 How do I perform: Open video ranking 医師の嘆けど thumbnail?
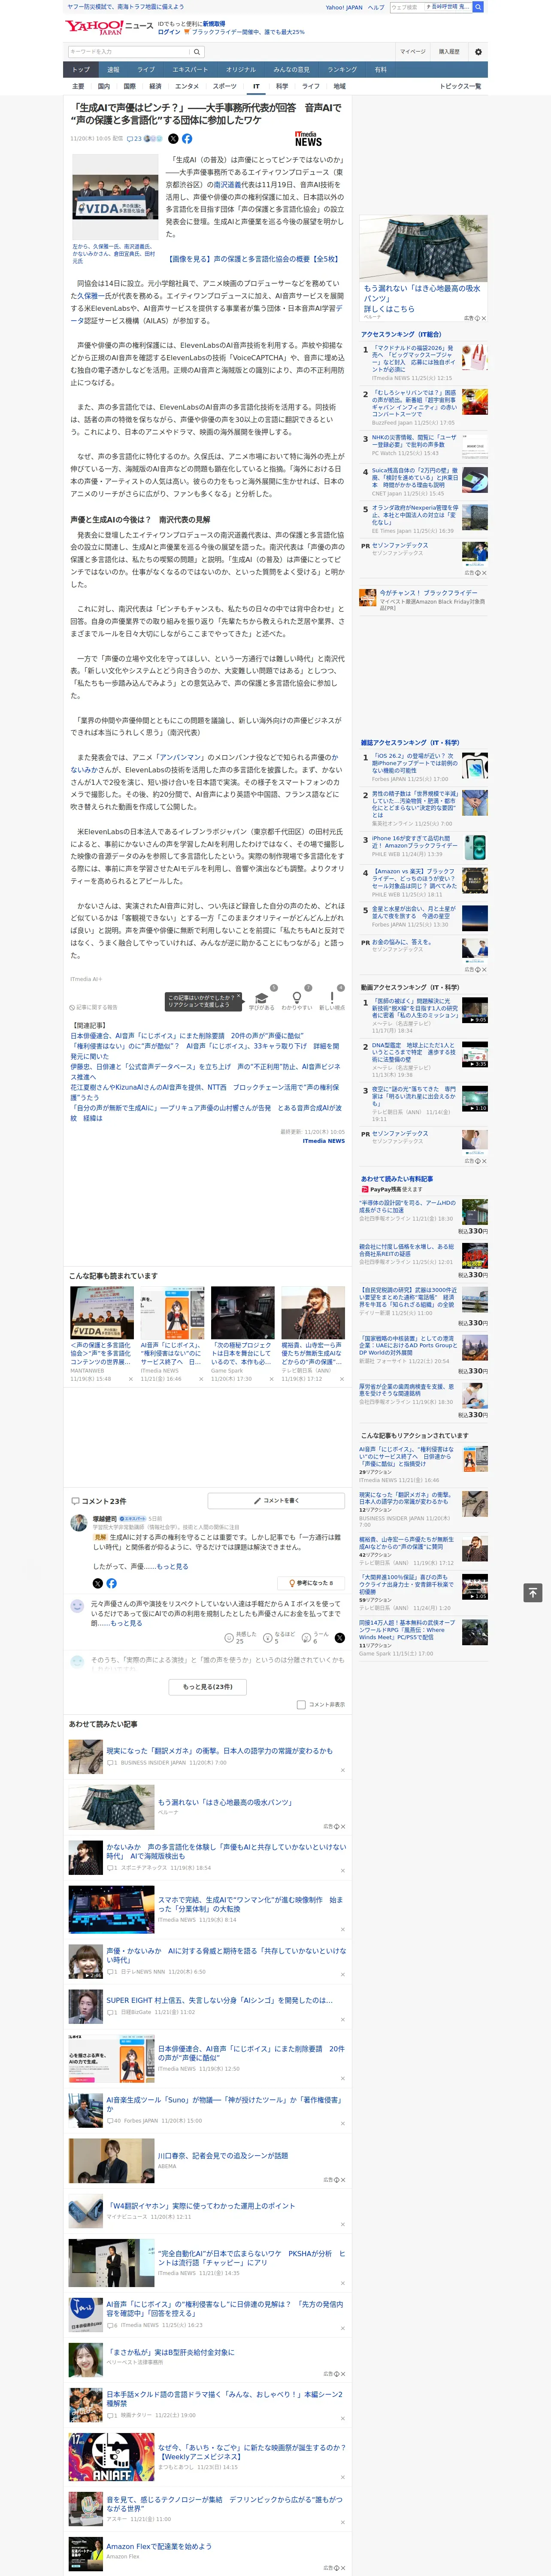tap(475, 1010)
